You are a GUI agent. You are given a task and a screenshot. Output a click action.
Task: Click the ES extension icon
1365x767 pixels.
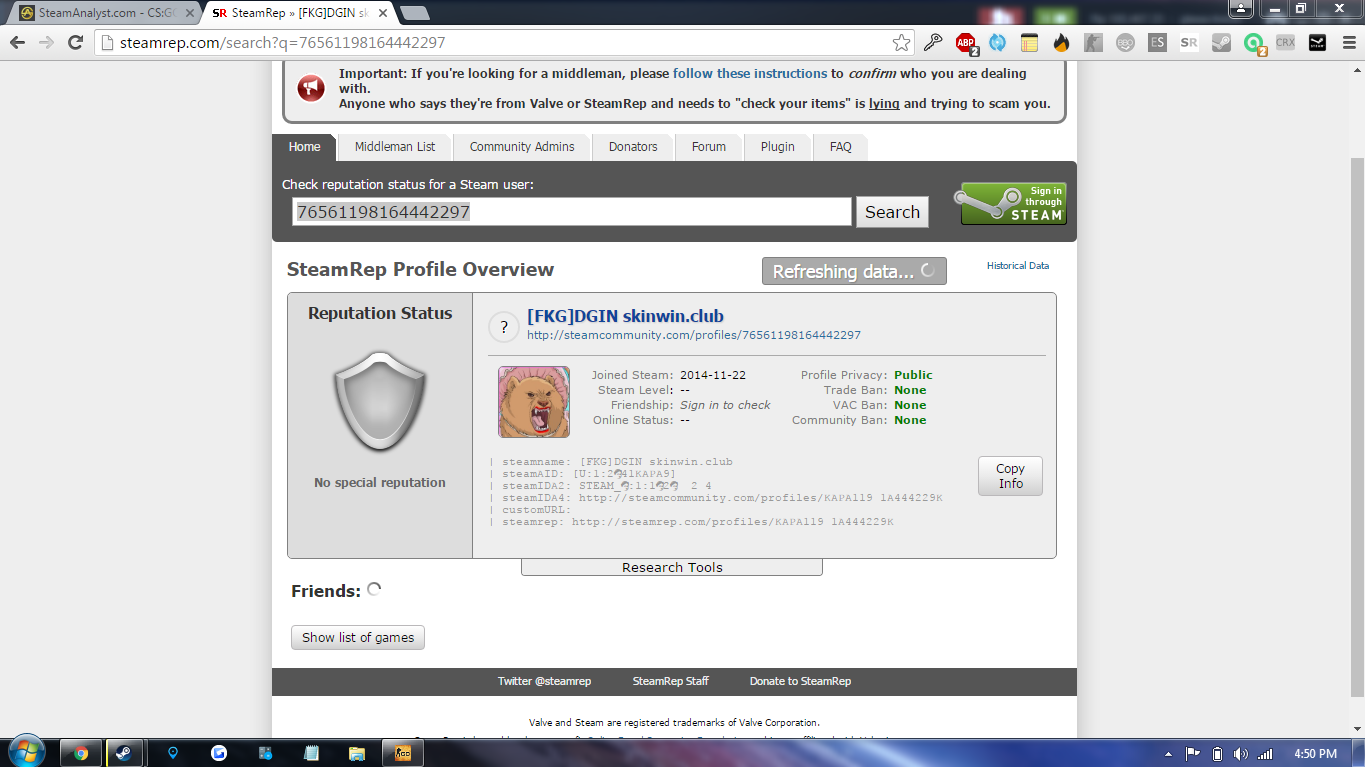point(1157,43)
